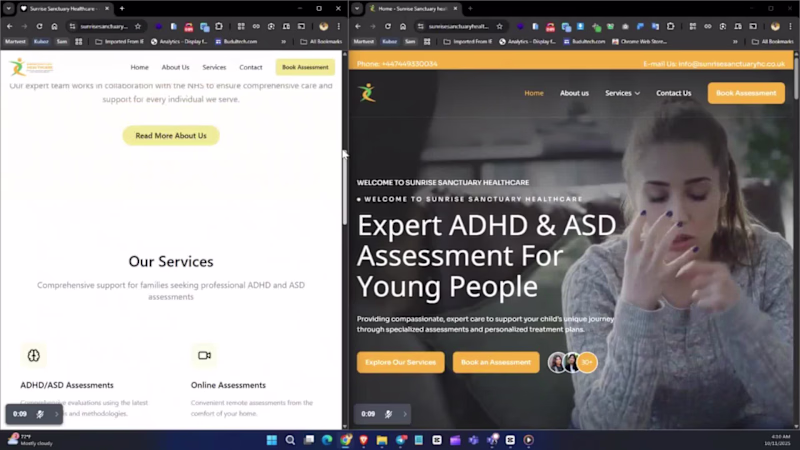Screen dimensions: 800x450
Task: Click Book Assessment button in right header
Action: pyautogui.click(x=746, y=93)
